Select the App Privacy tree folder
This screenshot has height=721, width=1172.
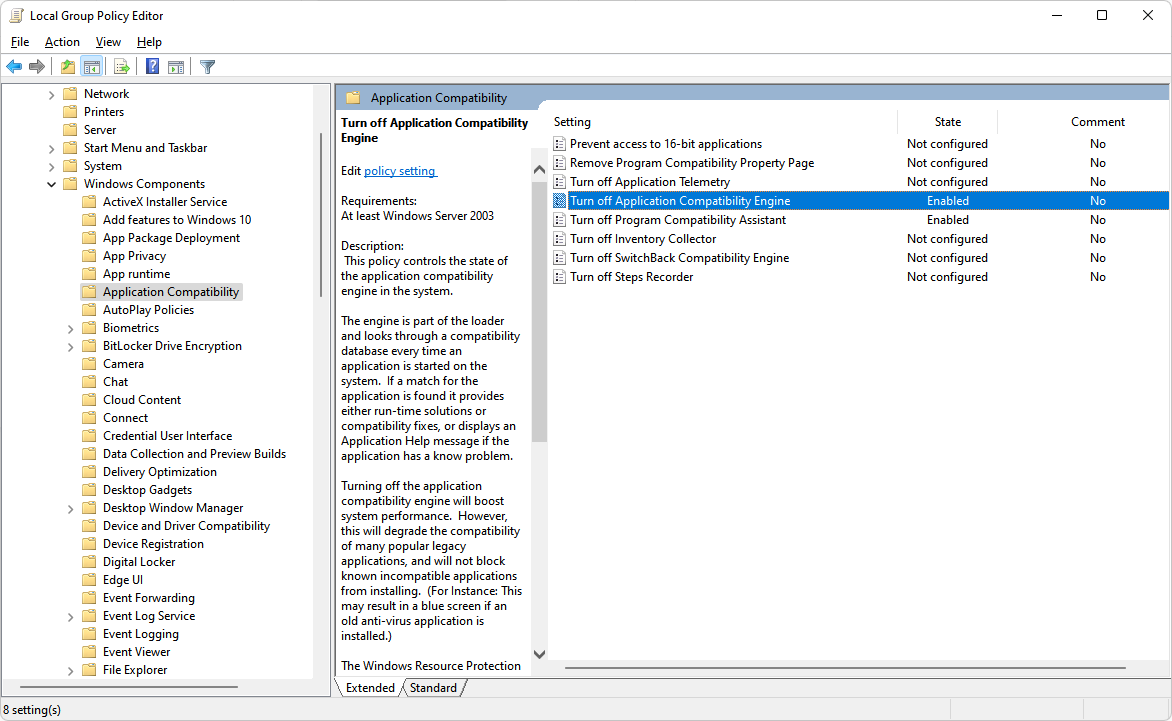click(x=135, y=256)
